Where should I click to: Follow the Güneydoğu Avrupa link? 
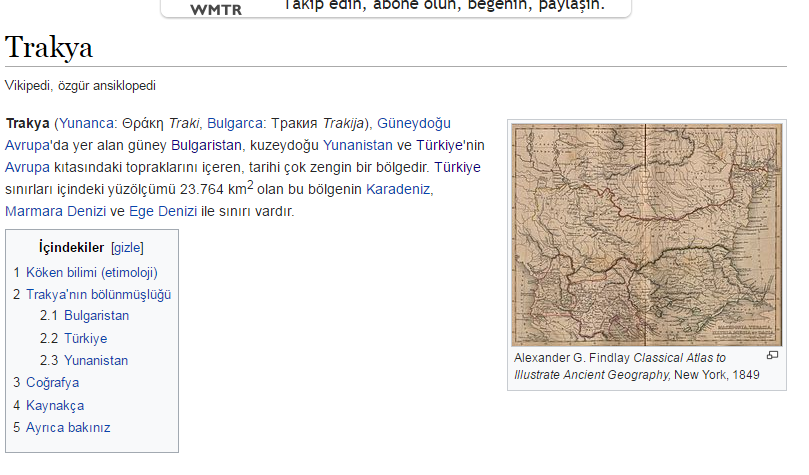point(414,124)
